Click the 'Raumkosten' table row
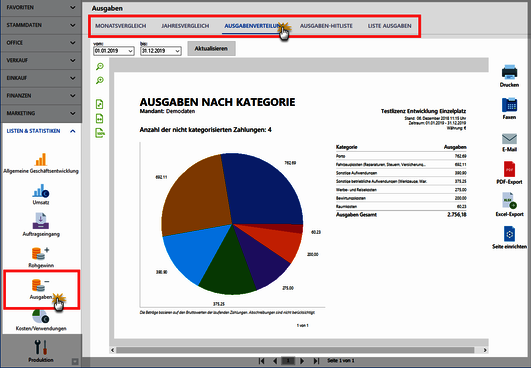Viewport: 531px width, 368px height. 401,207
